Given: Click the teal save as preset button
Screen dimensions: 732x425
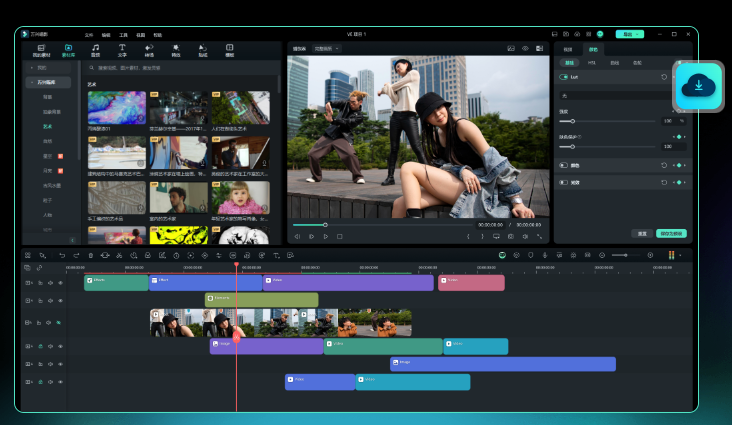Looking at the screenshot, I should point(671,233).
